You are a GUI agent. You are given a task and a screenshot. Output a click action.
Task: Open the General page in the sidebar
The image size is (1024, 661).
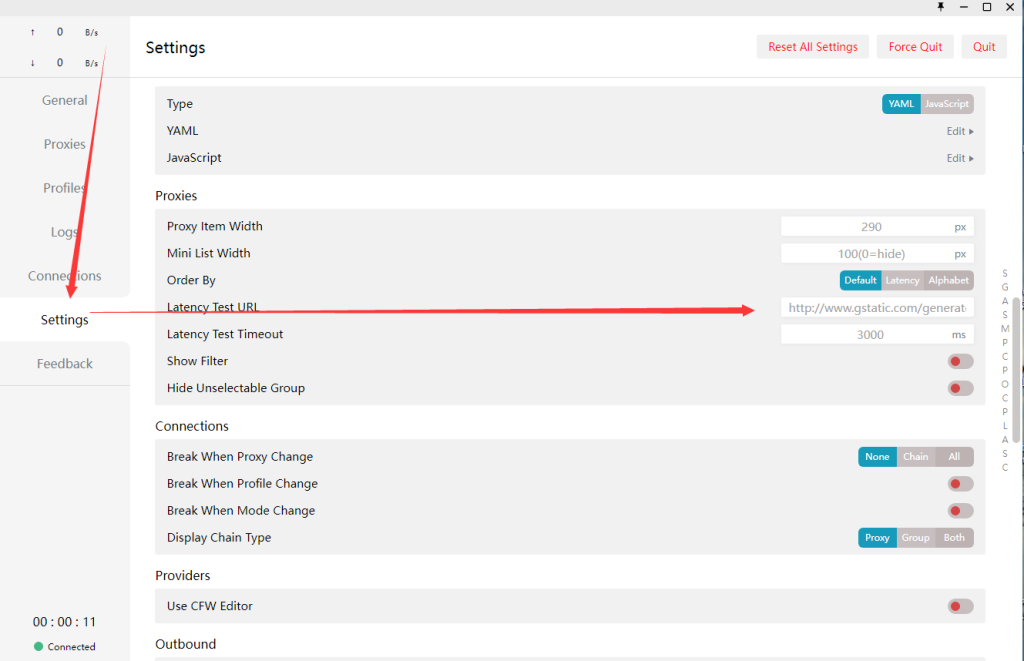tap(65, 100)
